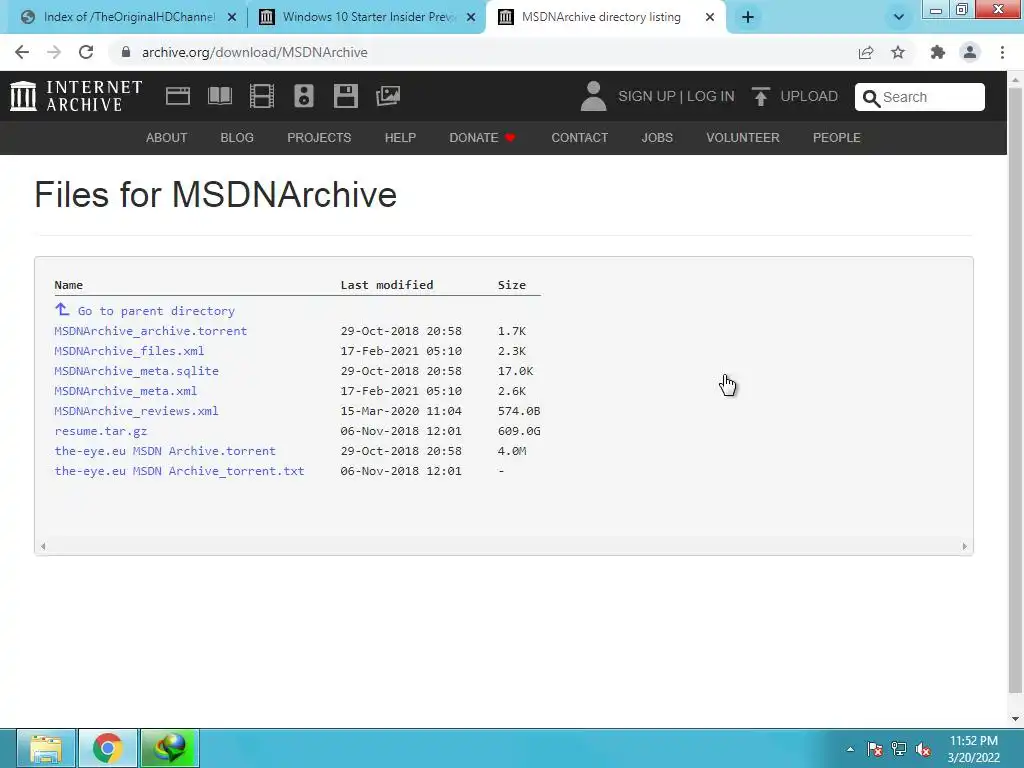
Task: Open MSDNArchive_files.xml
Action: 129,351
